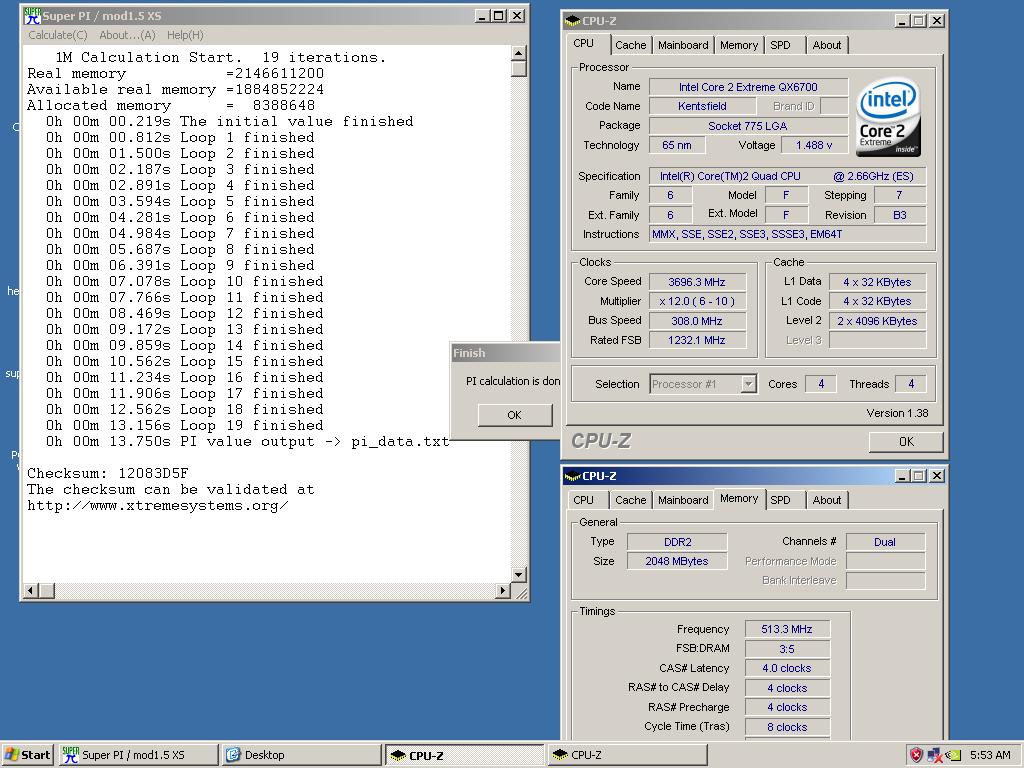Open the Cache tab in upper CPU-Z window
The height and width of the screenshot is (768, 1024).
(630, 45)
